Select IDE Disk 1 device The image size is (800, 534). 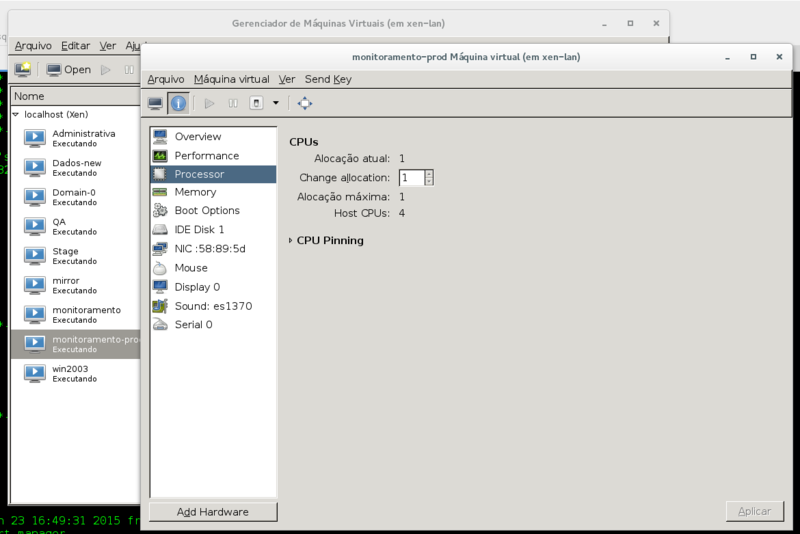coord(213,230)
